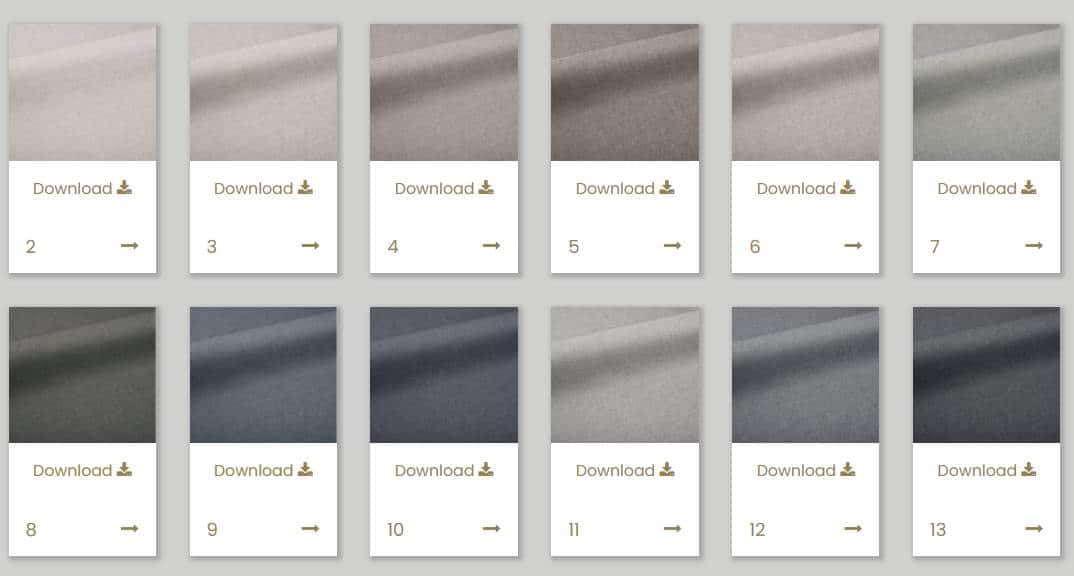Image resolution: width=1074 pixels, height=576 pixels.
Task: Open fabric 3 via its arrow
Action: click(310, 245)
